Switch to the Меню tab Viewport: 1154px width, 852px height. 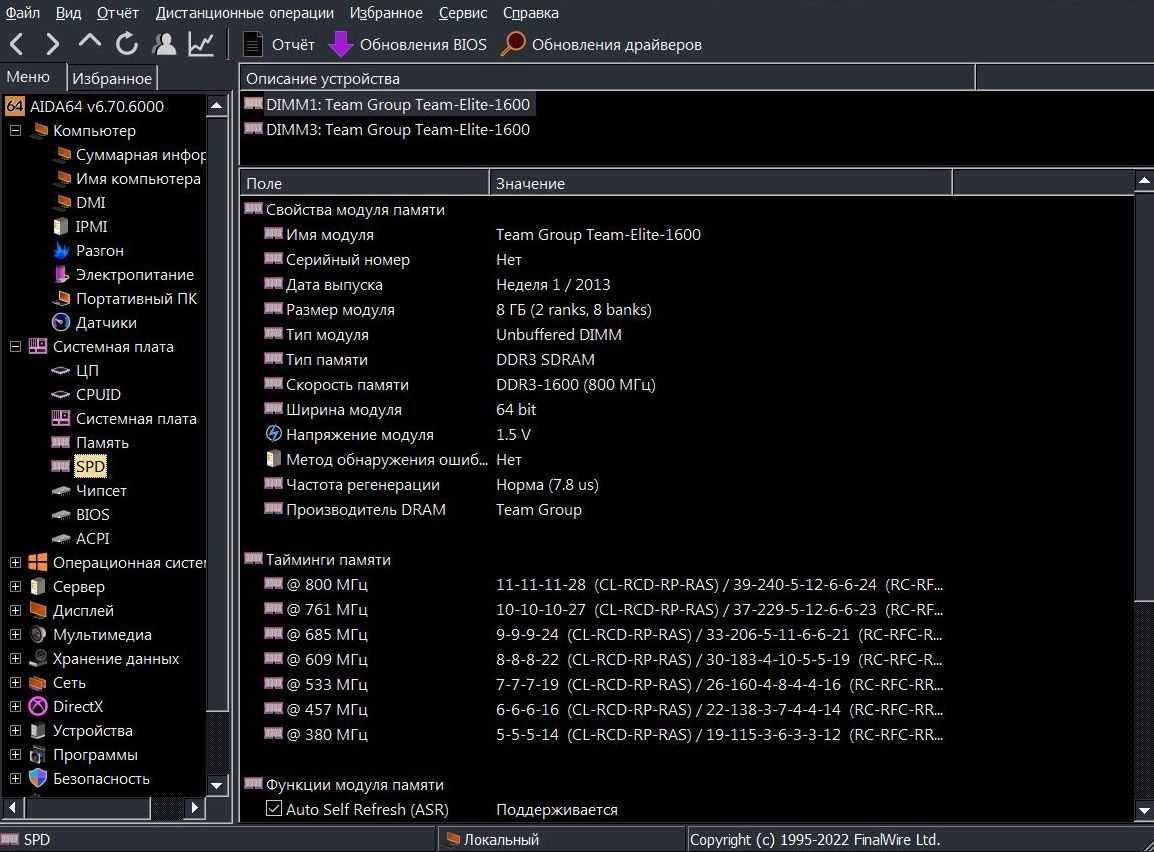pyautogui.click(x=29, y=77)
